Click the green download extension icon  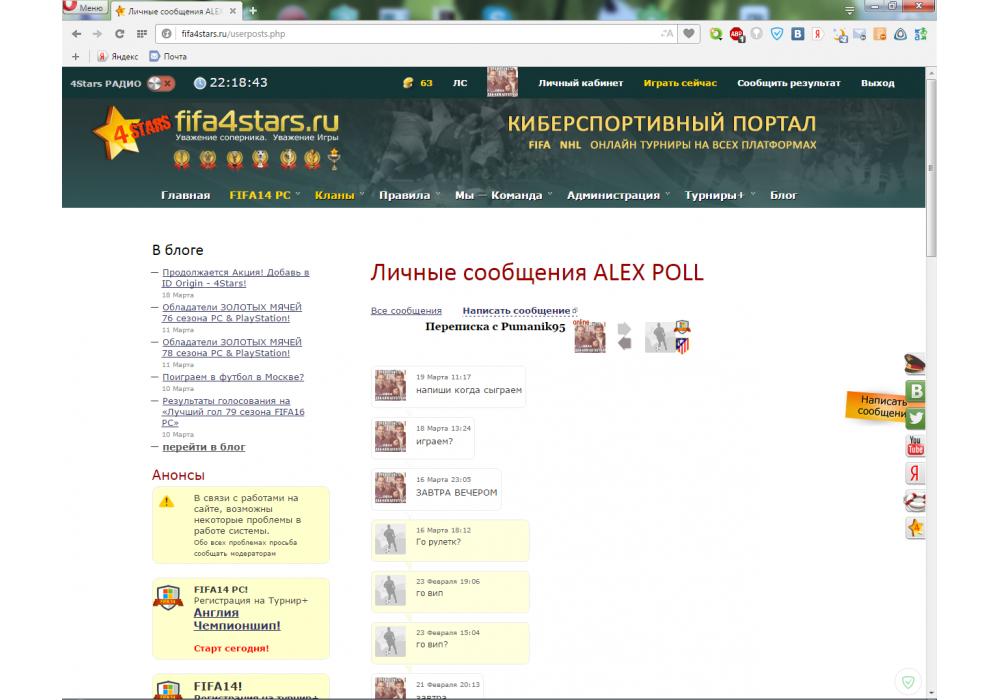click(x=716, y=34)
